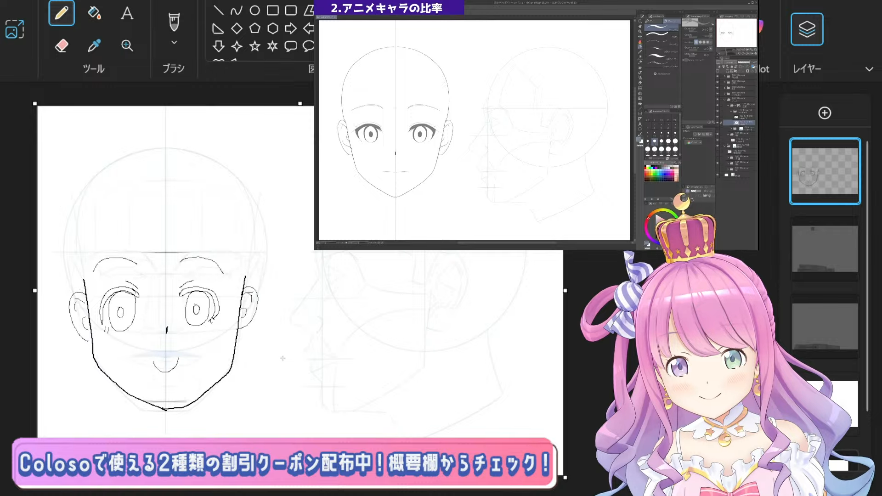Select the Text tool
The width and height of the screenshot is (882, 496).
pyautogui.click(x=127, y=13)
